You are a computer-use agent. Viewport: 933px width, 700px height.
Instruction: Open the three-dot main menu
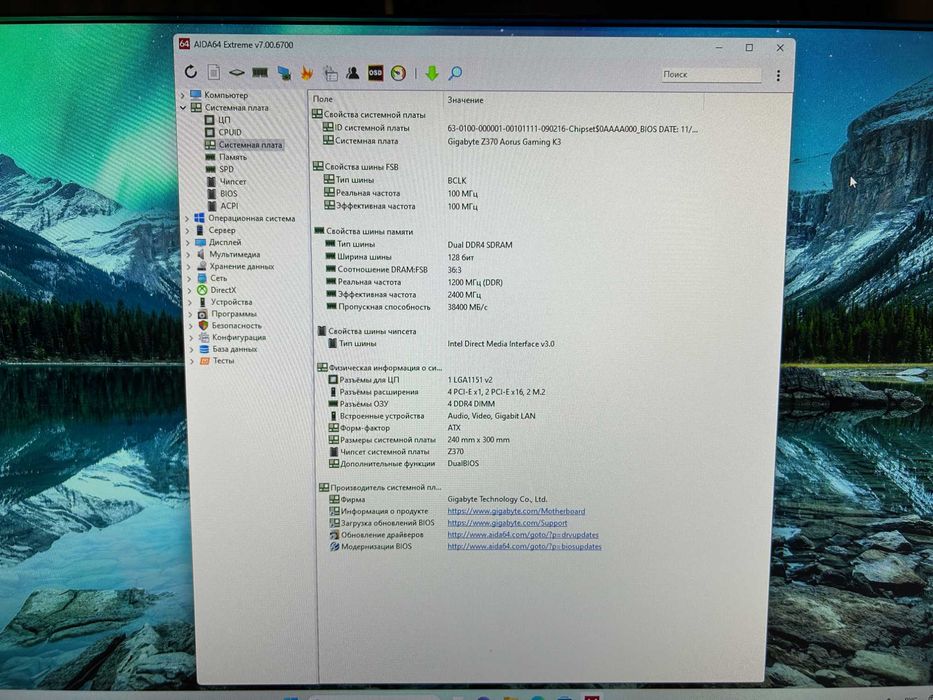pos(778,76)
